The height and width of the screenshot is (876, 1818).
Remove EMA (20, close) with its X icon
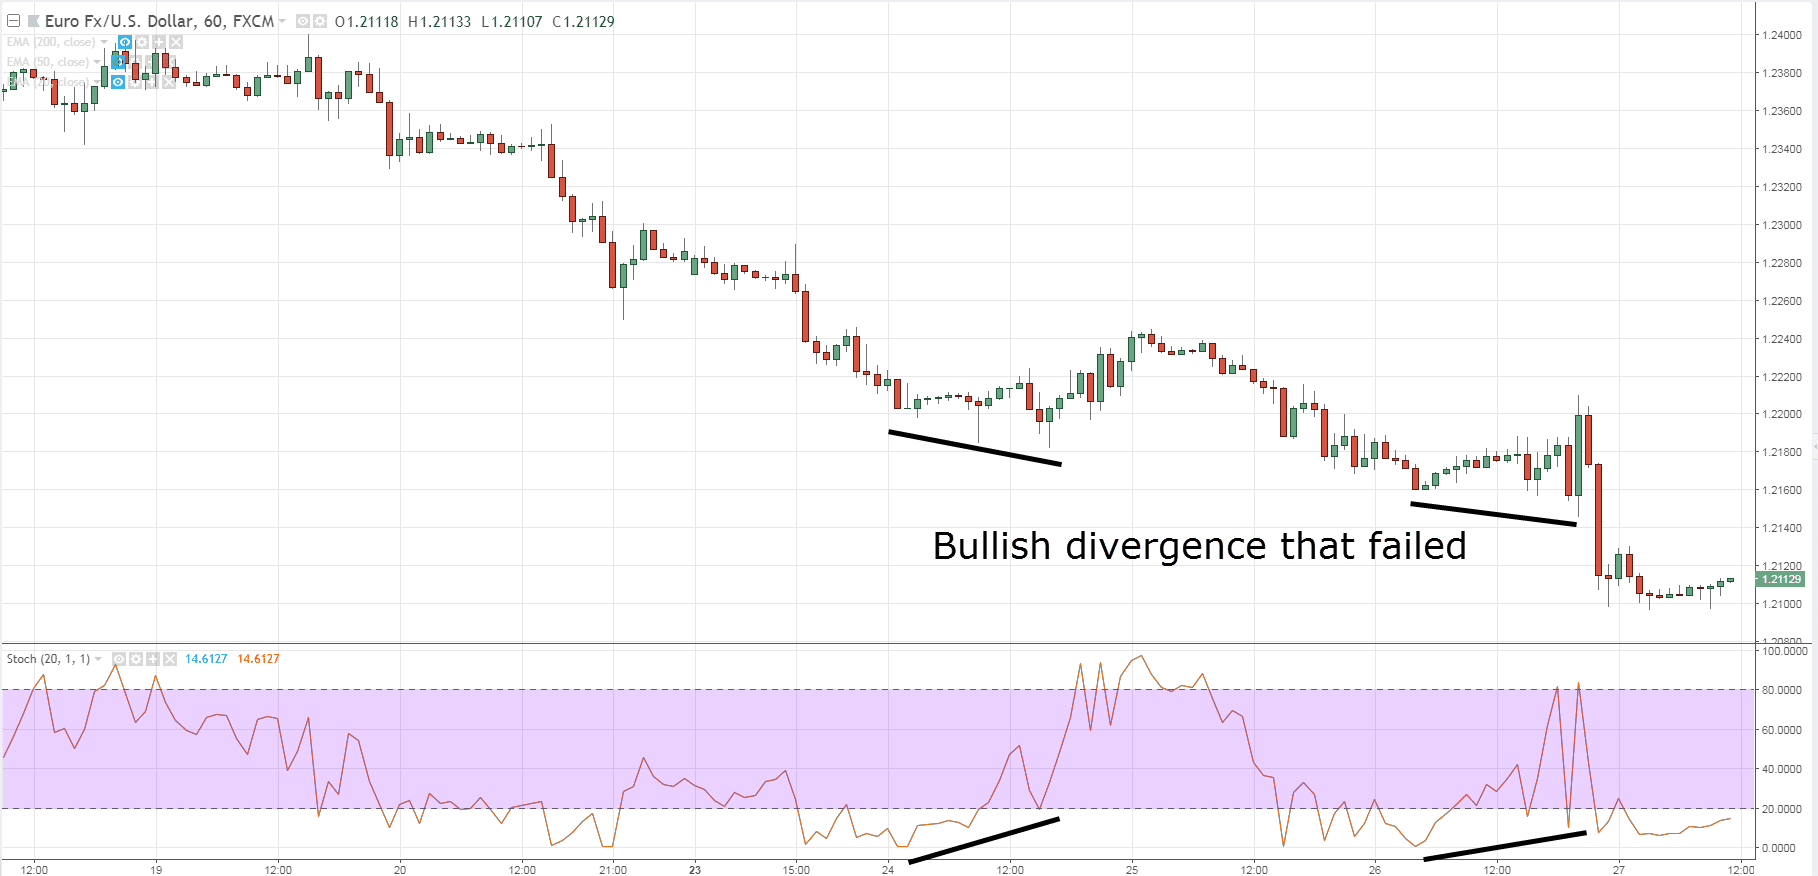point(169,82)
